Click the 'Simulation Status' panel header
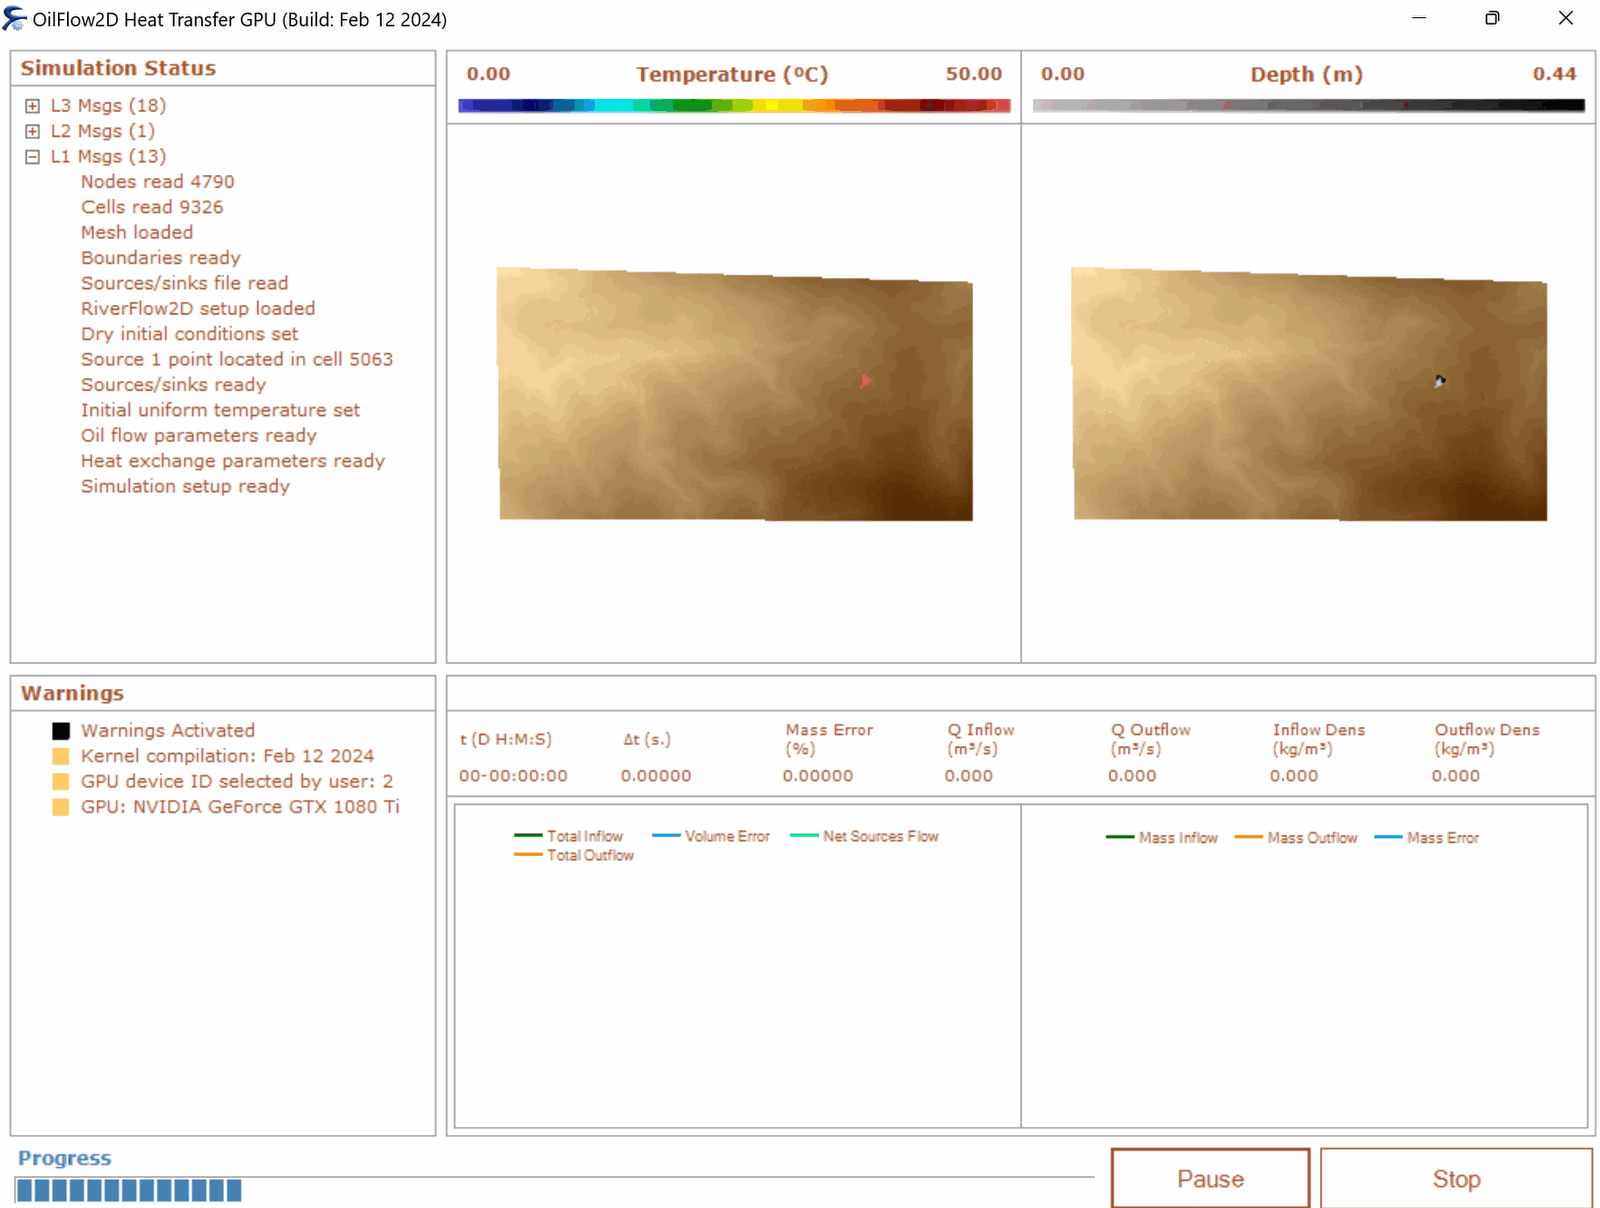Viewport: 1600px width, 1208px height. [x=118, y=68]
